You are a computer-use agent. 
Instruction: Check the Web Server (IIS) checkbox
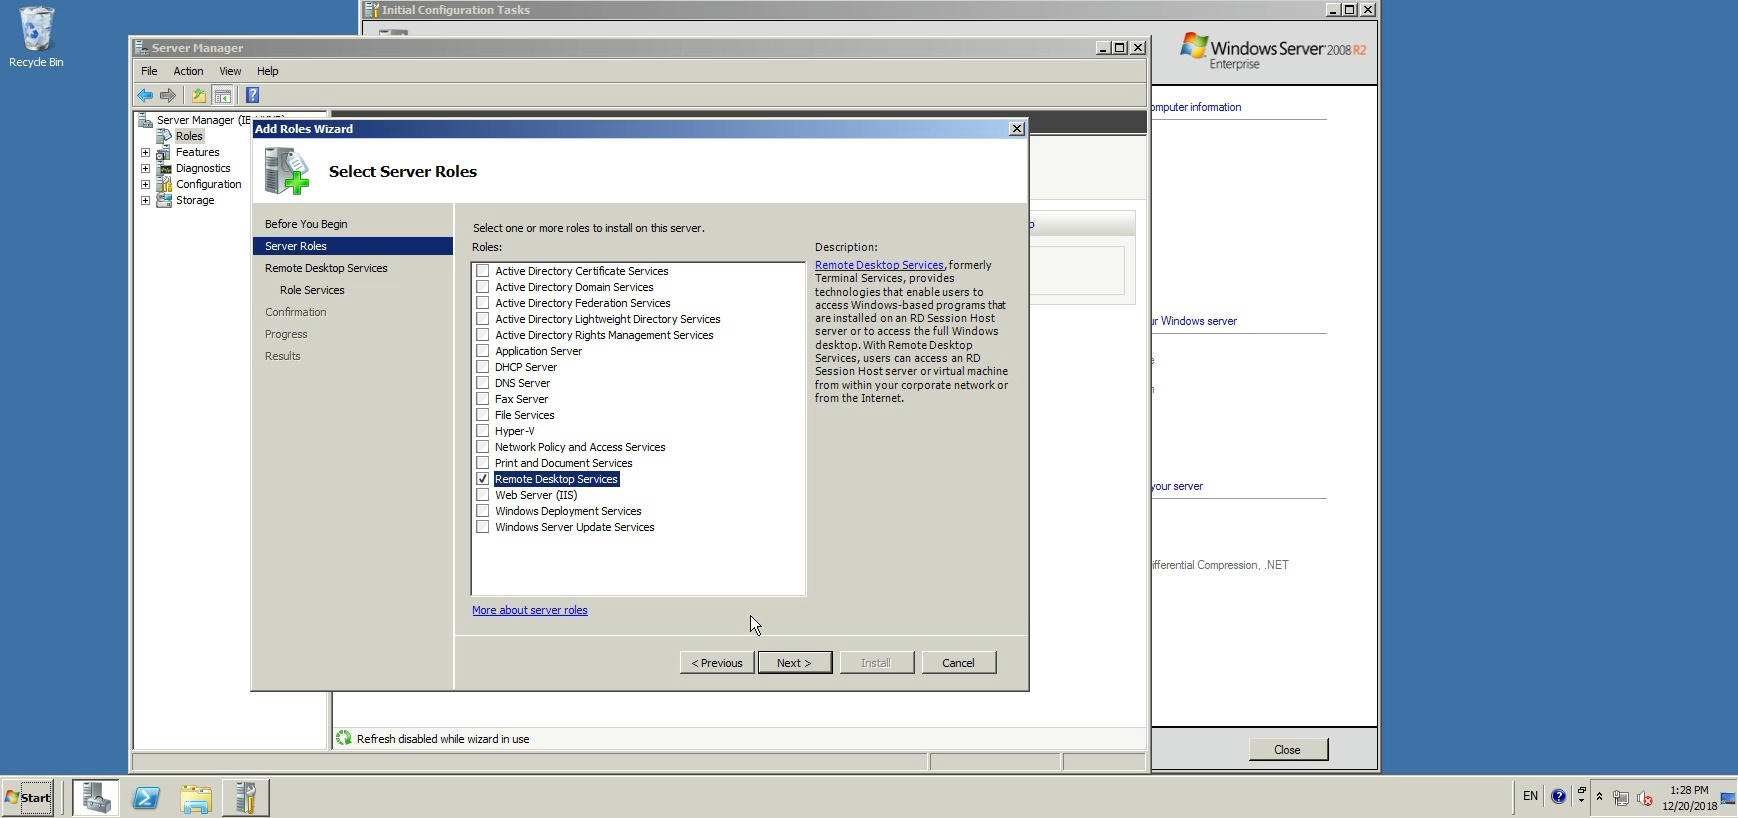click(x=483, y=495)
